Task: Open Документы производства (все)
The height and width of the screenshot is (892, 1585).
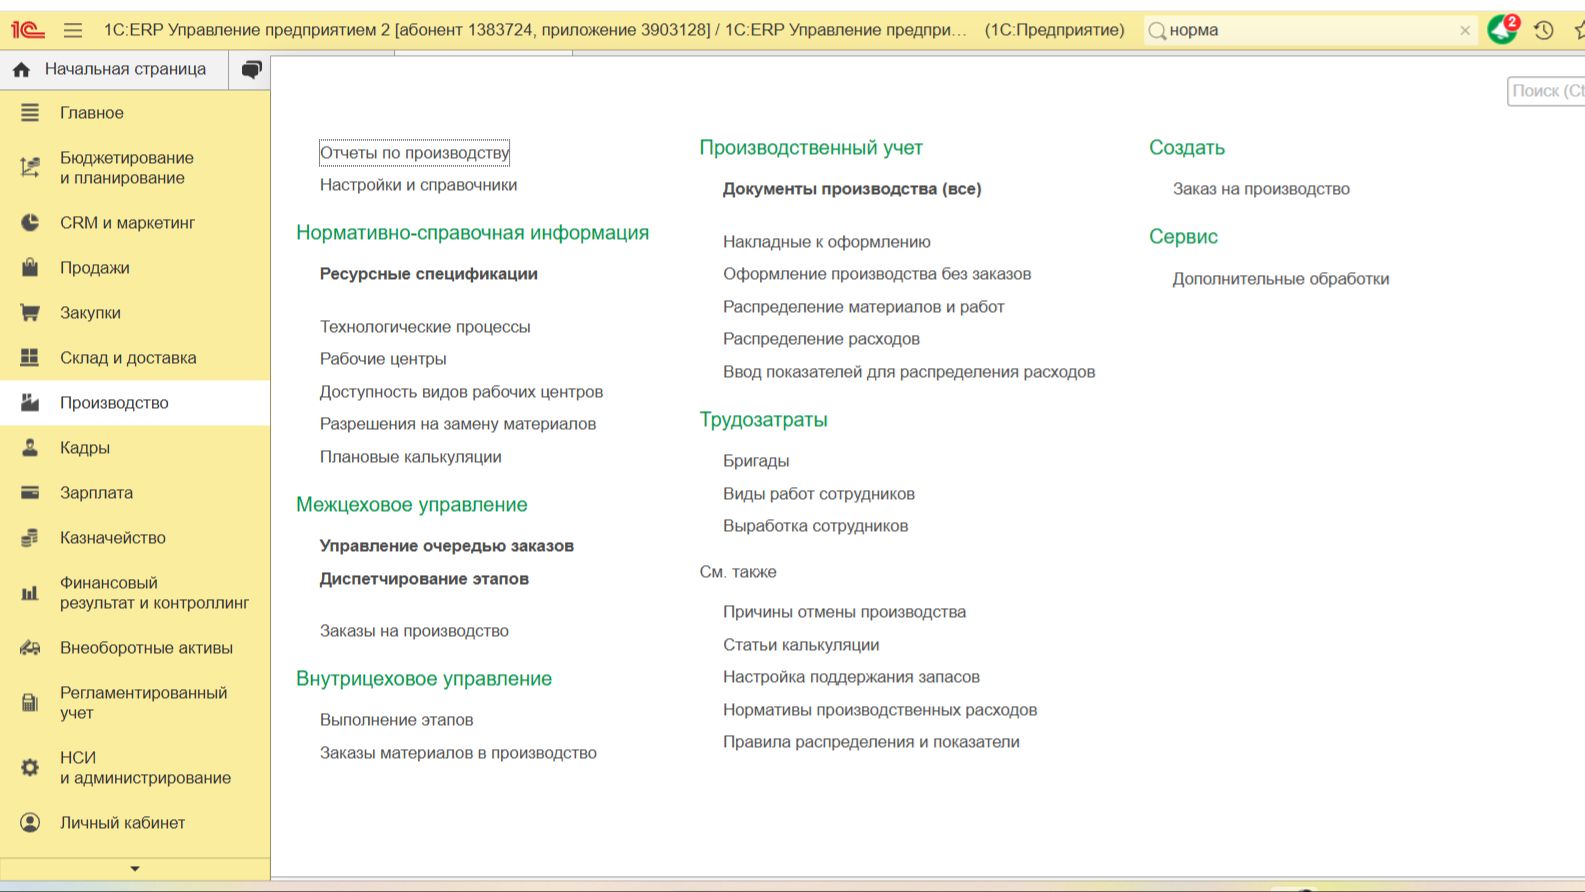Action: (852, 189)
